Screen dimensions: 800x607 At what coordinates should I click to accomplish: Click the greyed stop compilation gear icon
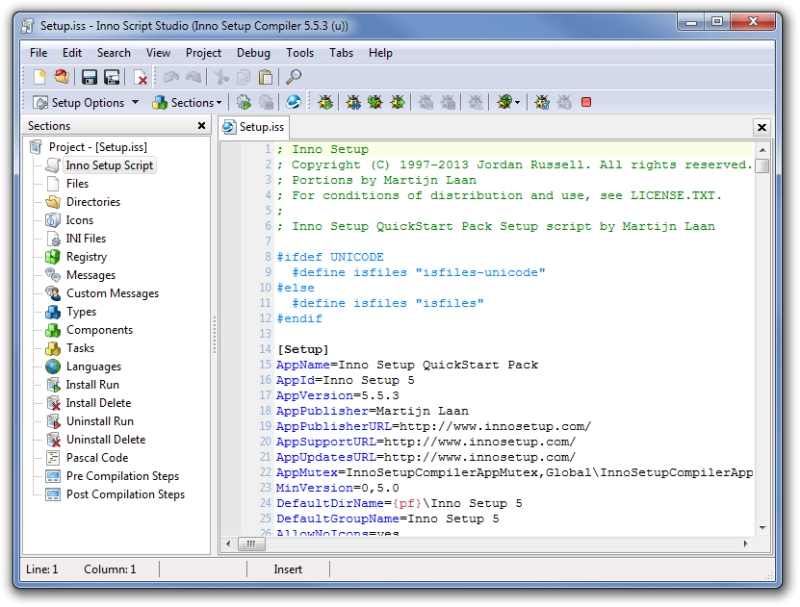point(266,103)
